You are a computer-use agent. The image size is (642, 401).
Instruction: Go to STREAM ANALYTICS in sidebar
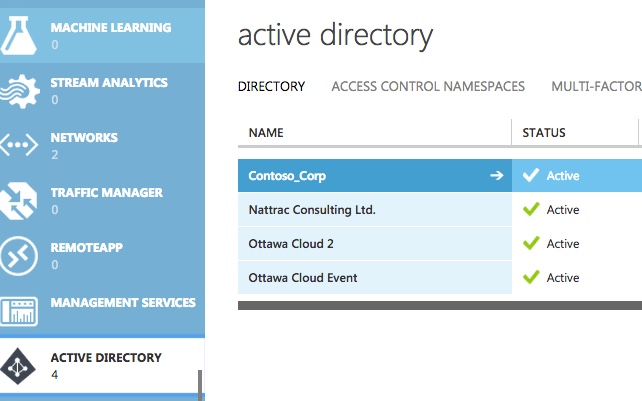coord(109,82)
